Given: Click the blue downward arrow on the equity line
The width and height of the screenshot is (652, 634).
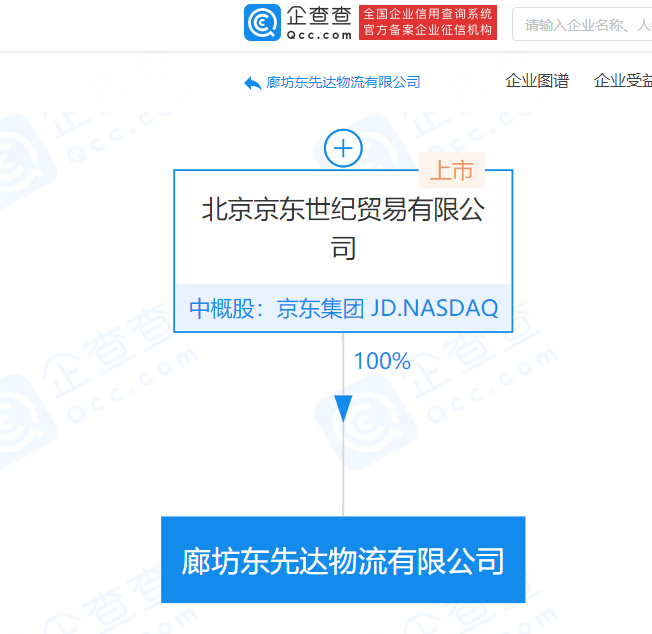Looking at the screenshot, I should point(343,409).
